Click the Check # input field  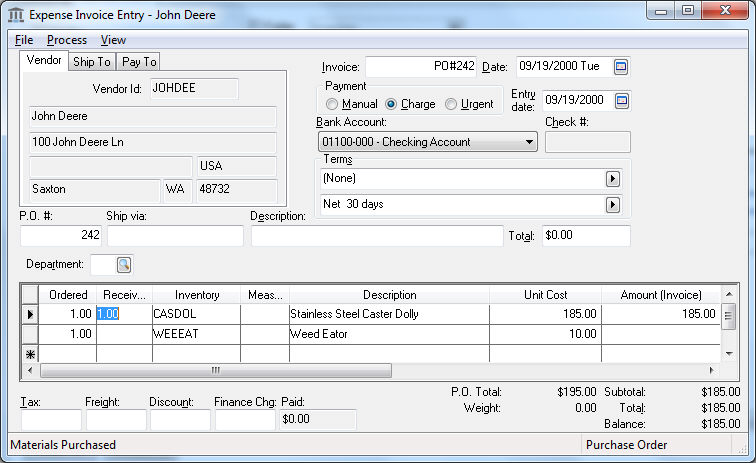click(588, 142)
